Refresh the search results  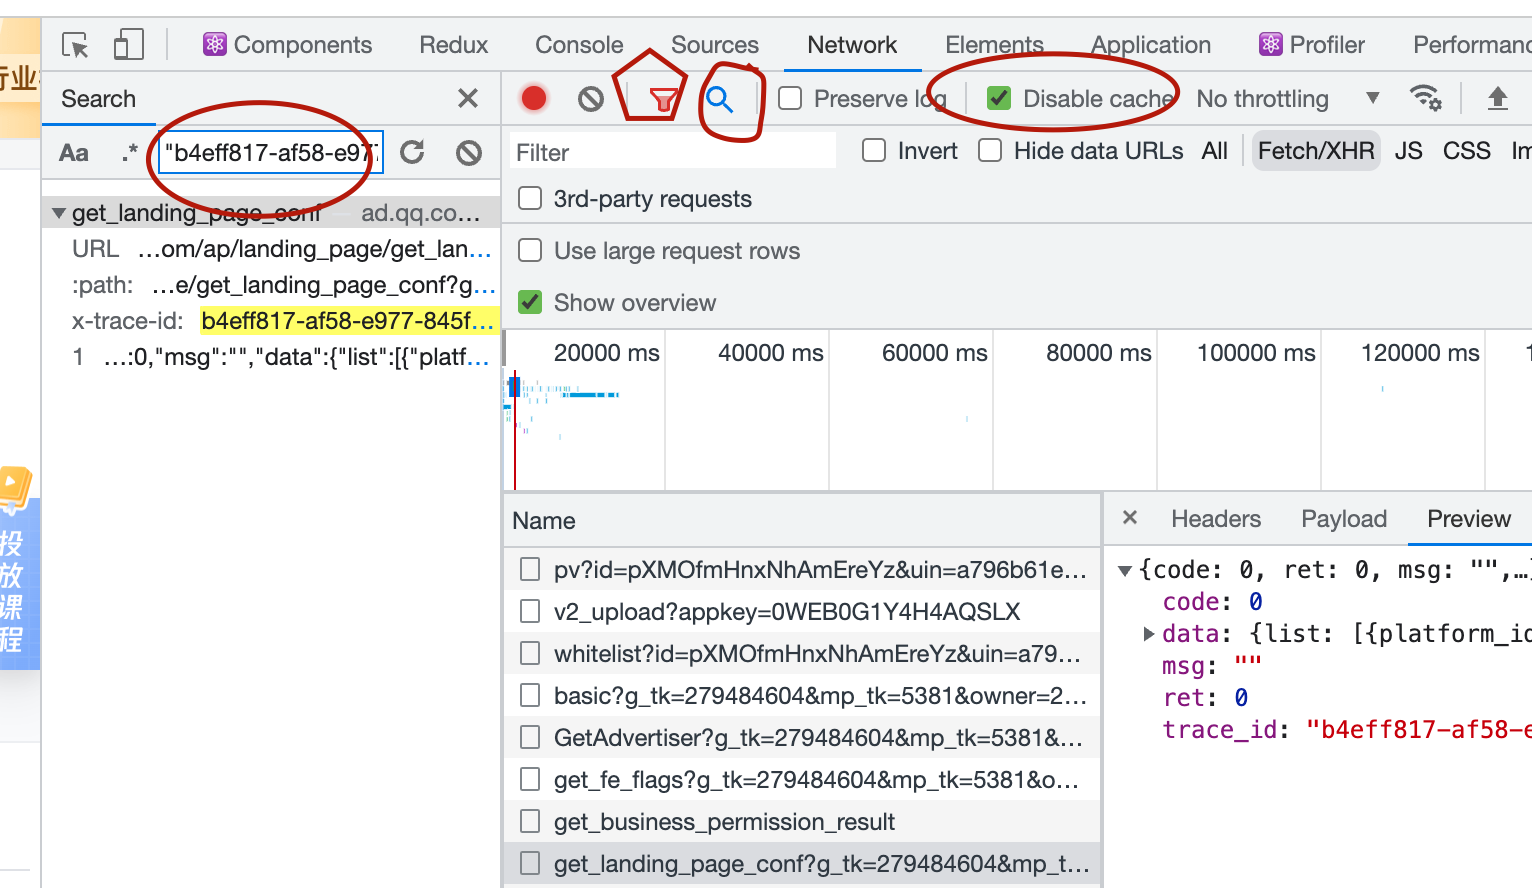pos(412,152)
